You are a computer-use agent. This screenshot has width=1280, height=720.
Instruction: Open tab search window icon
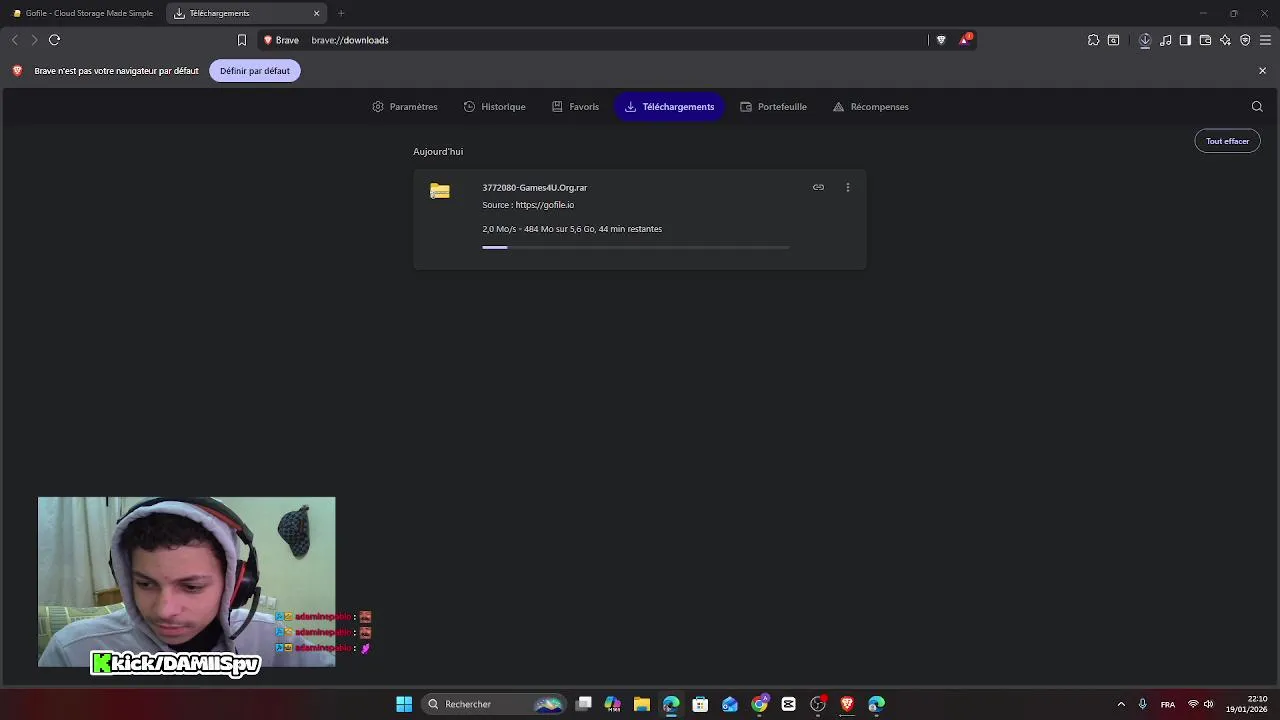(x=1113, y=40)
